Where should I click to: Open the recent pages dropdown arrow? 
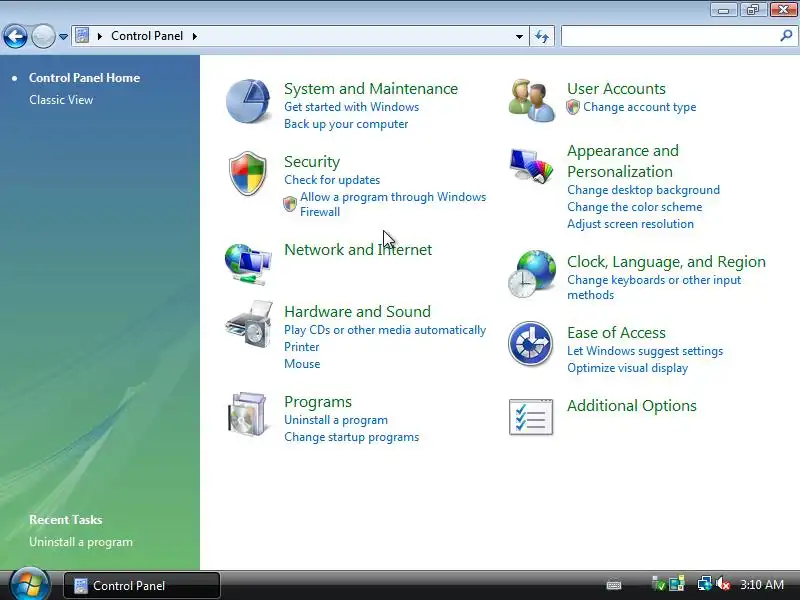(x=63, y=37)
